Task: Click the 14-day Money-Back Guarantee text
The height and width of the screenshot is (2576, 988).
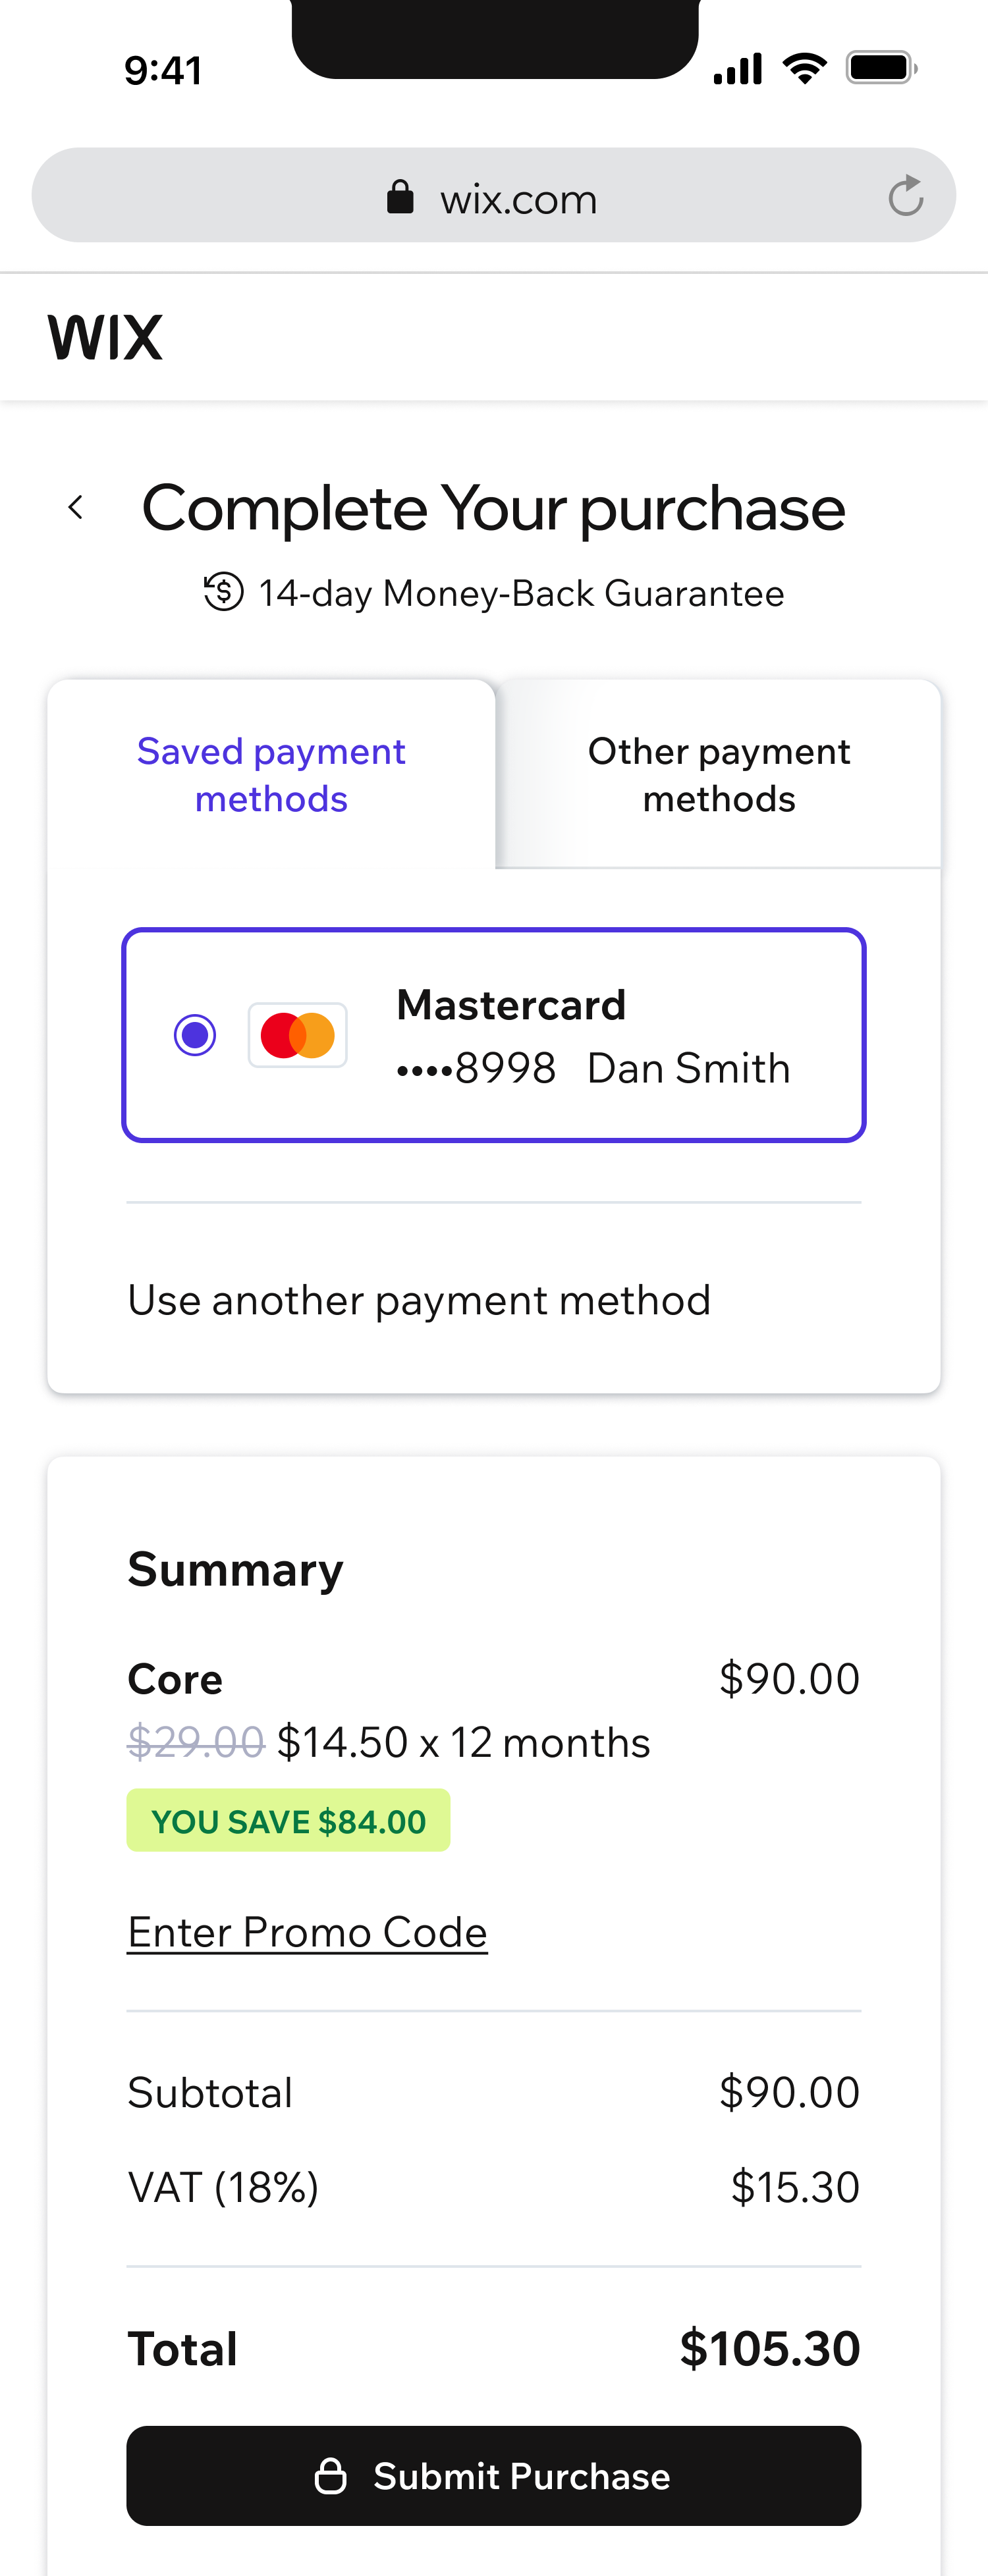Action: pyautogui.click(x=521, y=593)
